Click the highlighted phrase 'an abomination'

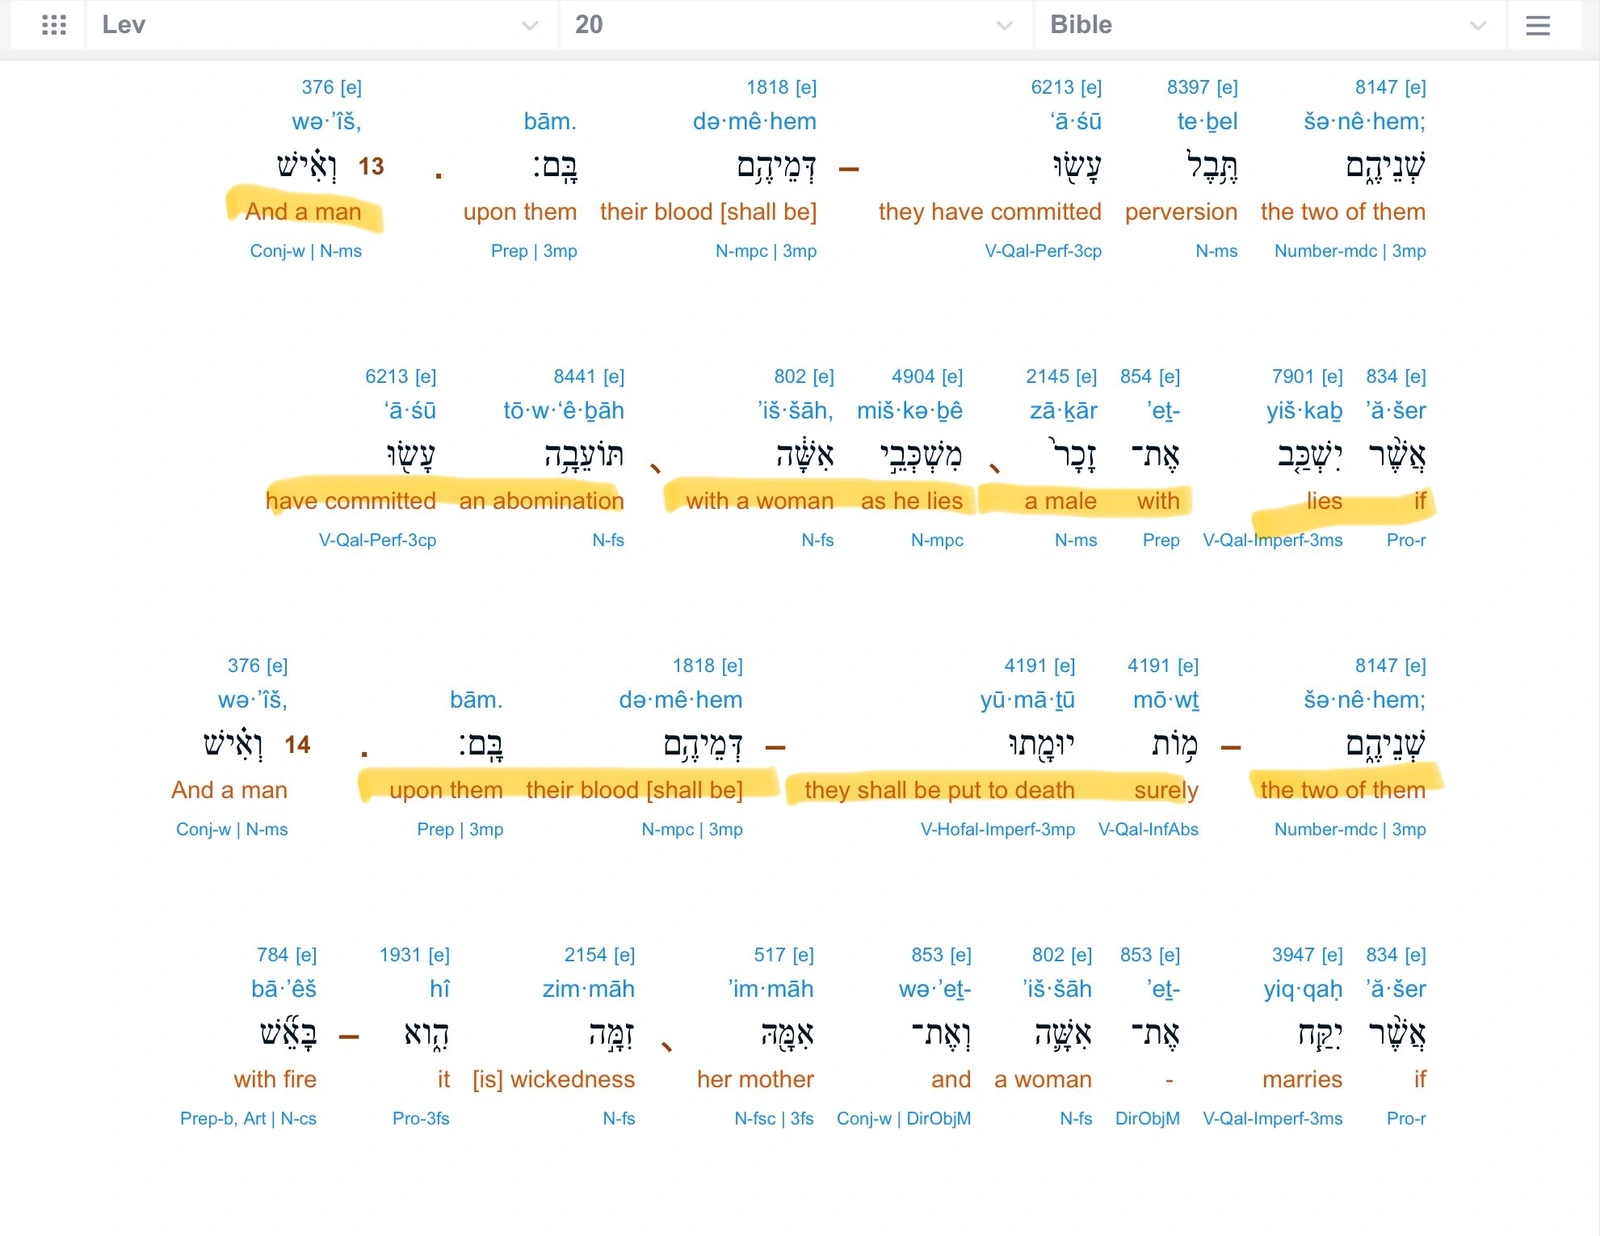541,501
